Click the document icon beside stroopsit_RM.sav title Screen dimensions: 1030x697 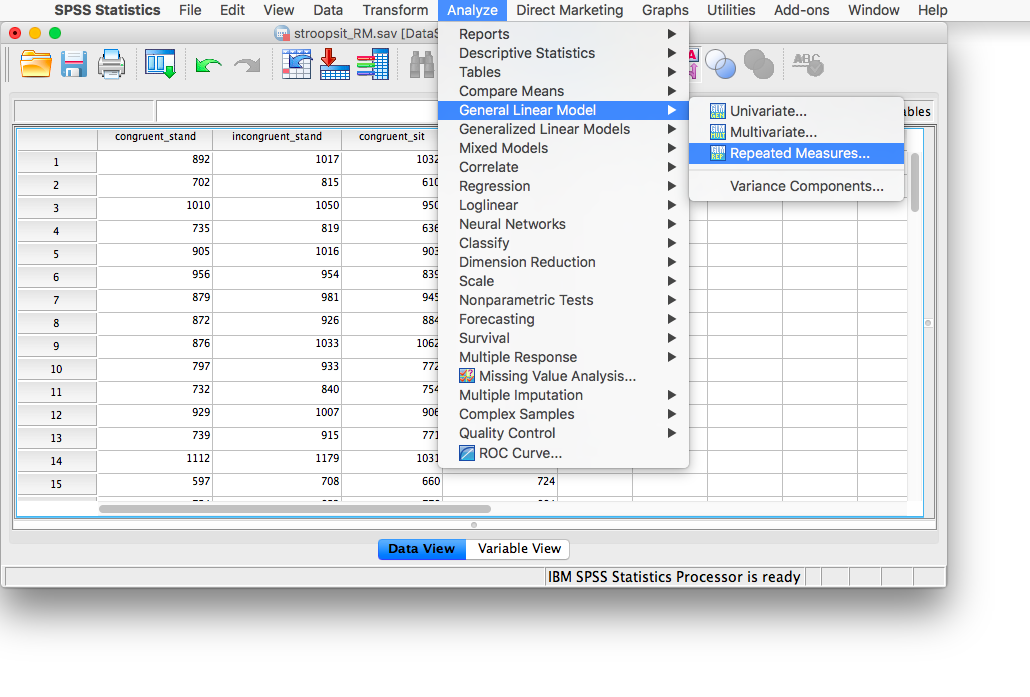(x=282, y=33)
